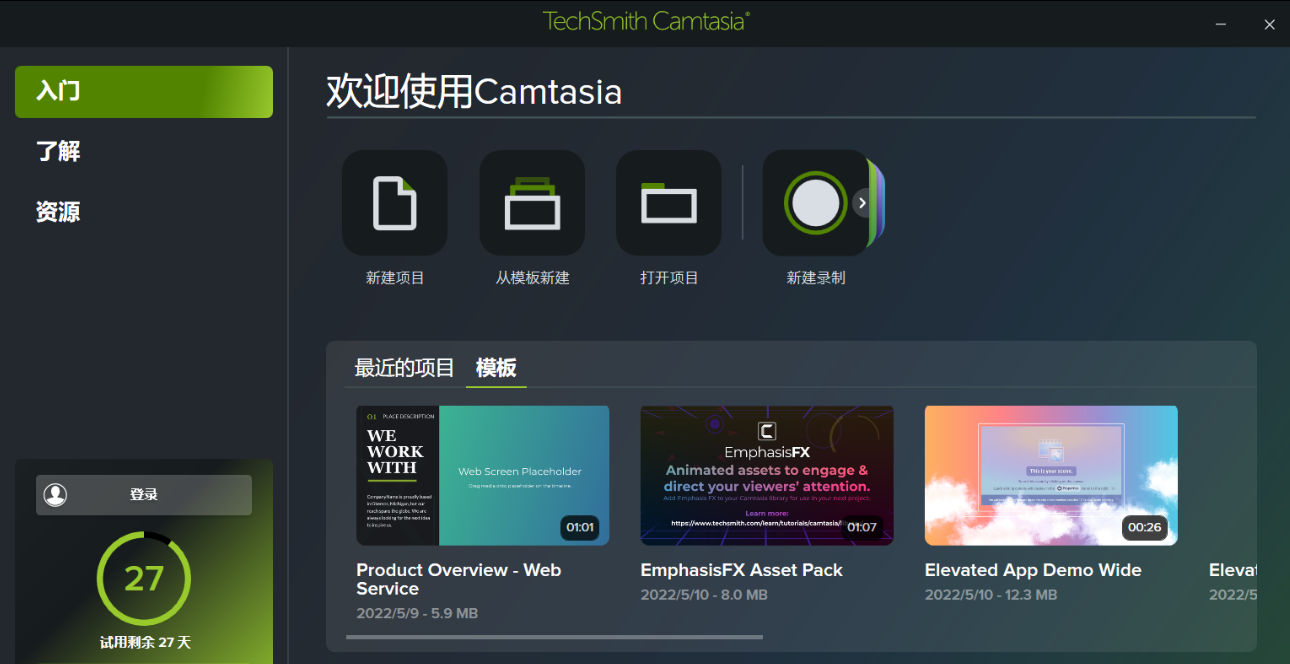The image size is (1290, 664).
Task: Click the 新建项目 label text
Action: pos(395,278)
